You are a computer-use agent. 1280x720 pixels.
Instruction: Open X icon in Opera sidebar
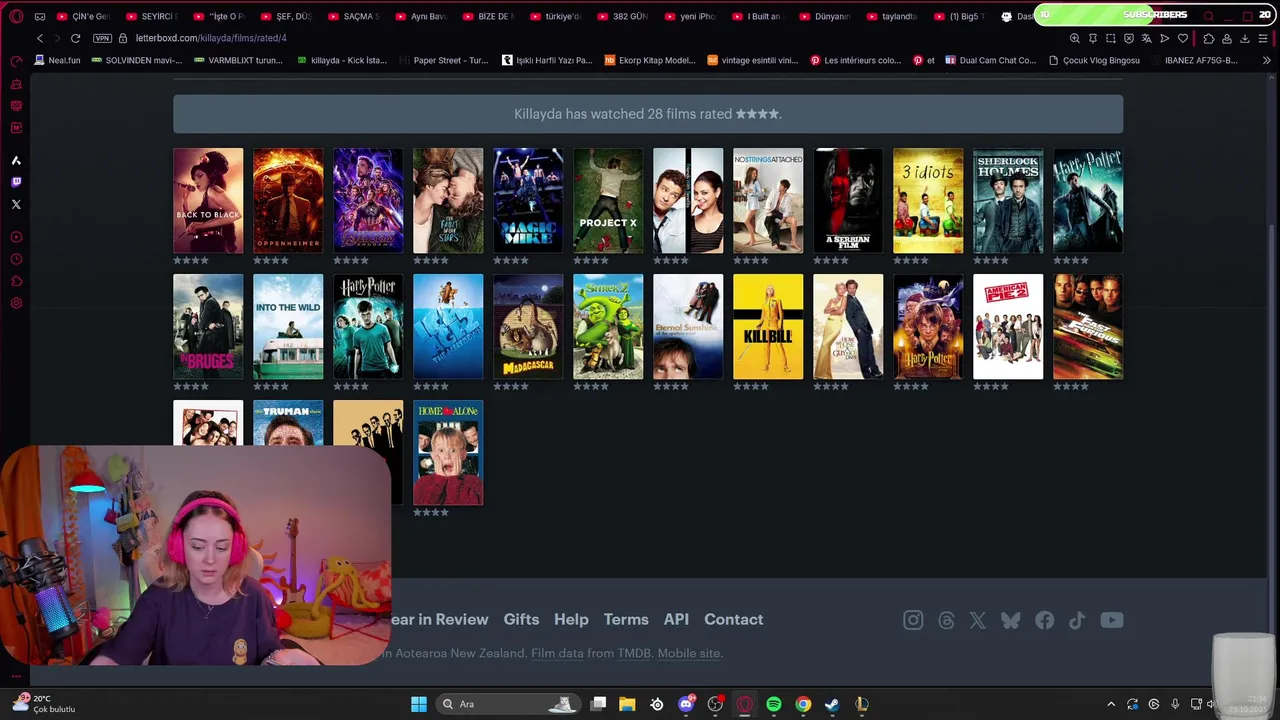pos(16,204)
